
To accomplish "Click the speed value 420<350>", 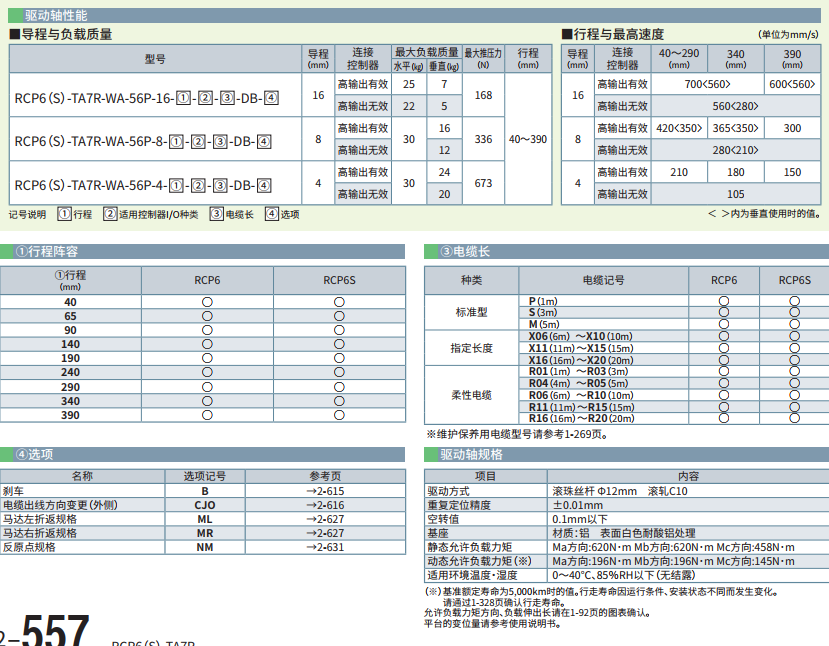I will click(x=679, y=128).
